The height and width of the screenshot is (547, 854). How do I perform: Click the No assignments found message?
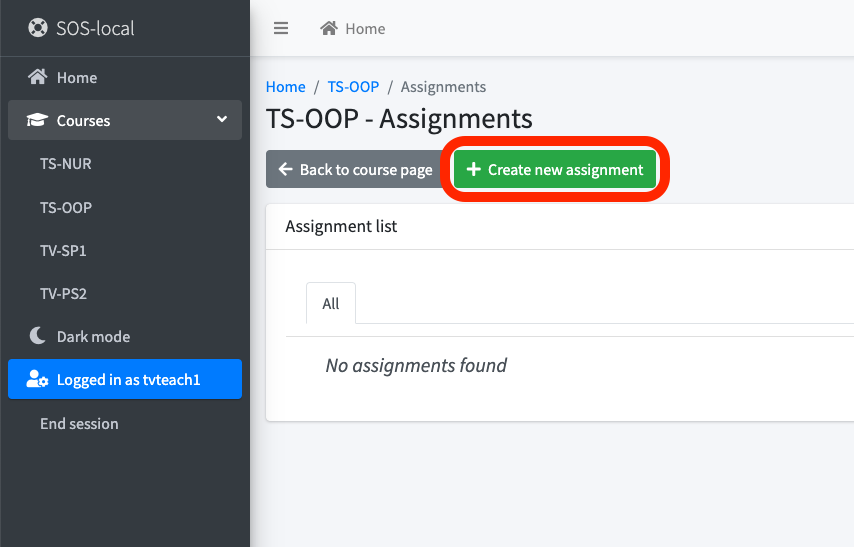[416, 365]
